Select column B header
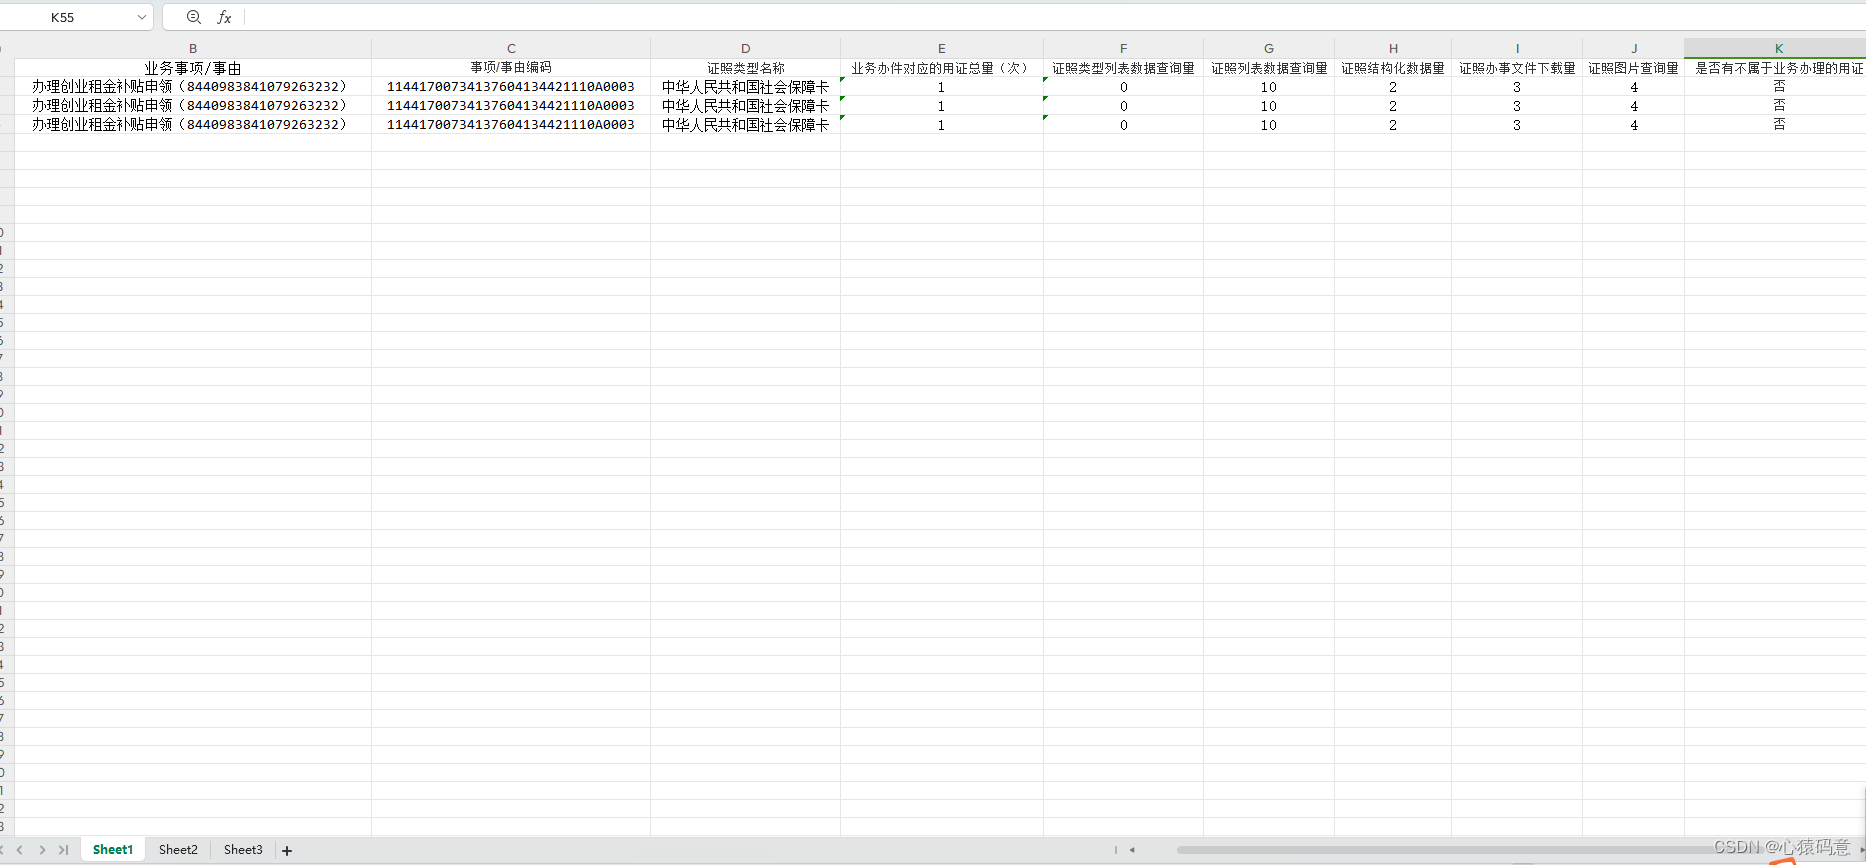The image size is (1866, 865). [193, 48]
